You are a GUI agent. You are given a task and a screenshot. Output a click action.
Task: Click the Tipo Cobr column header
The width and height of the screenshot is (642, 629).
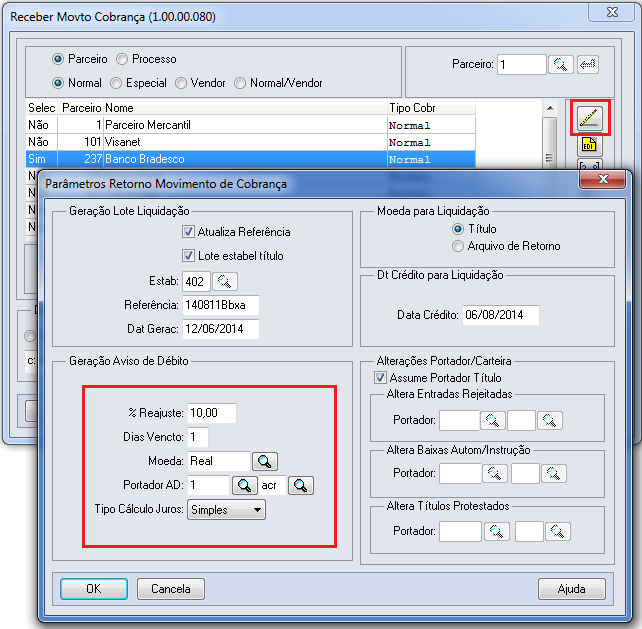(431, 108)
